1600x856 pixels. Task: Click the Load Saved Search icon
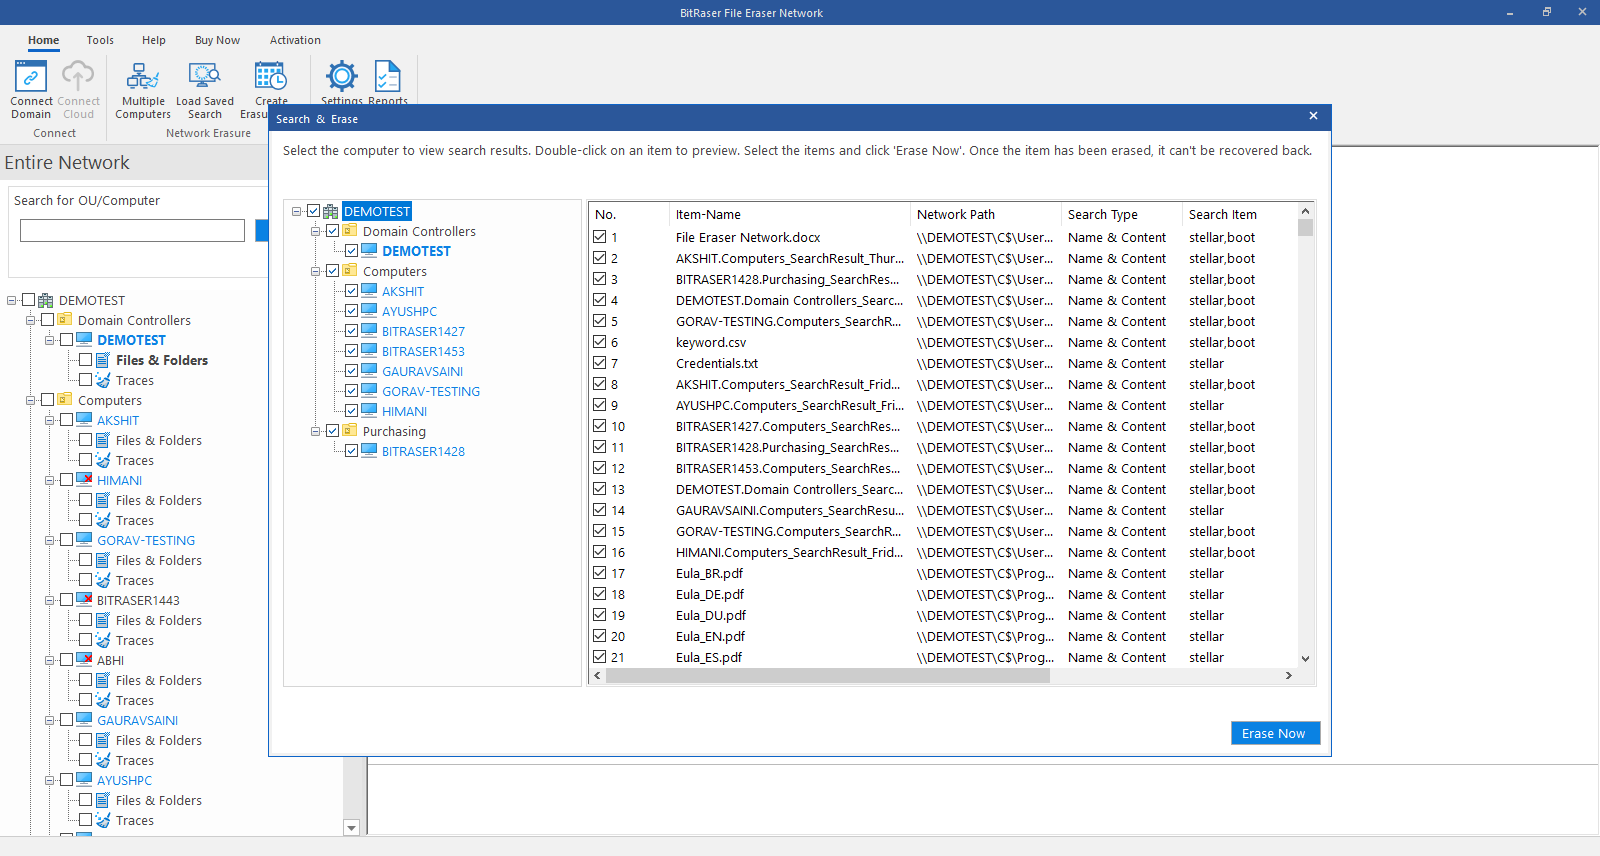[205, 76]
